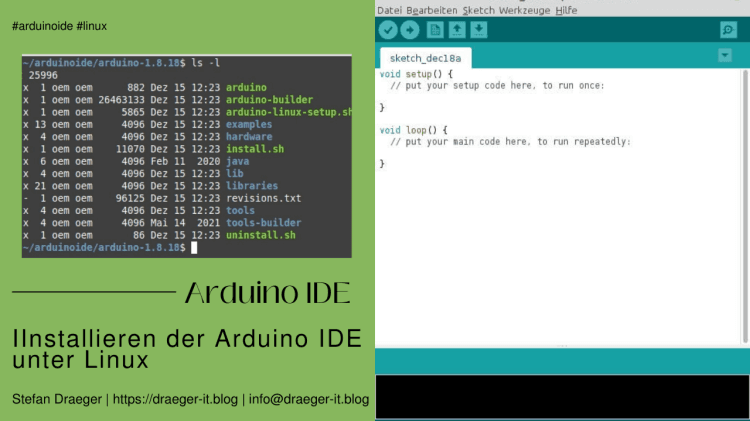Image resolution: width=750 pixels, height=421 pixels.
Task: Click the info@draeger-it.blog email address
Action: point(309,399)
